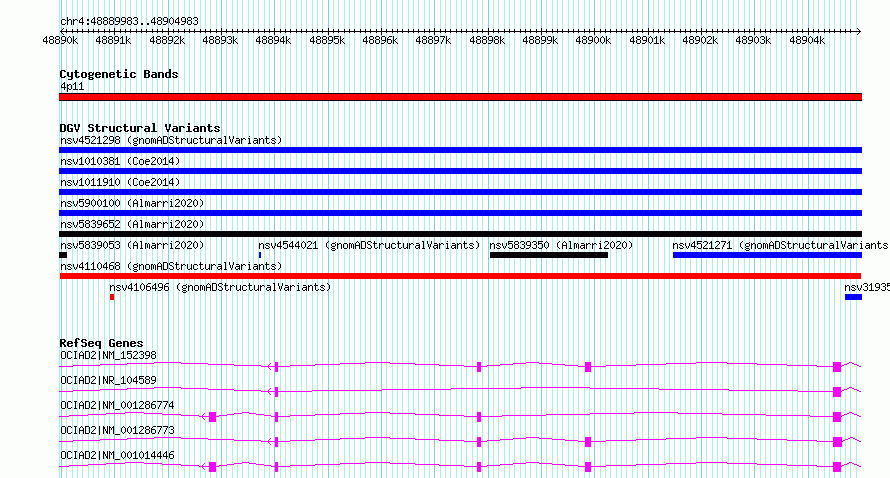890x478 pixels.
Task: Select the nsv1011910 (Coe2014) variant label
Action: point(120,182)
